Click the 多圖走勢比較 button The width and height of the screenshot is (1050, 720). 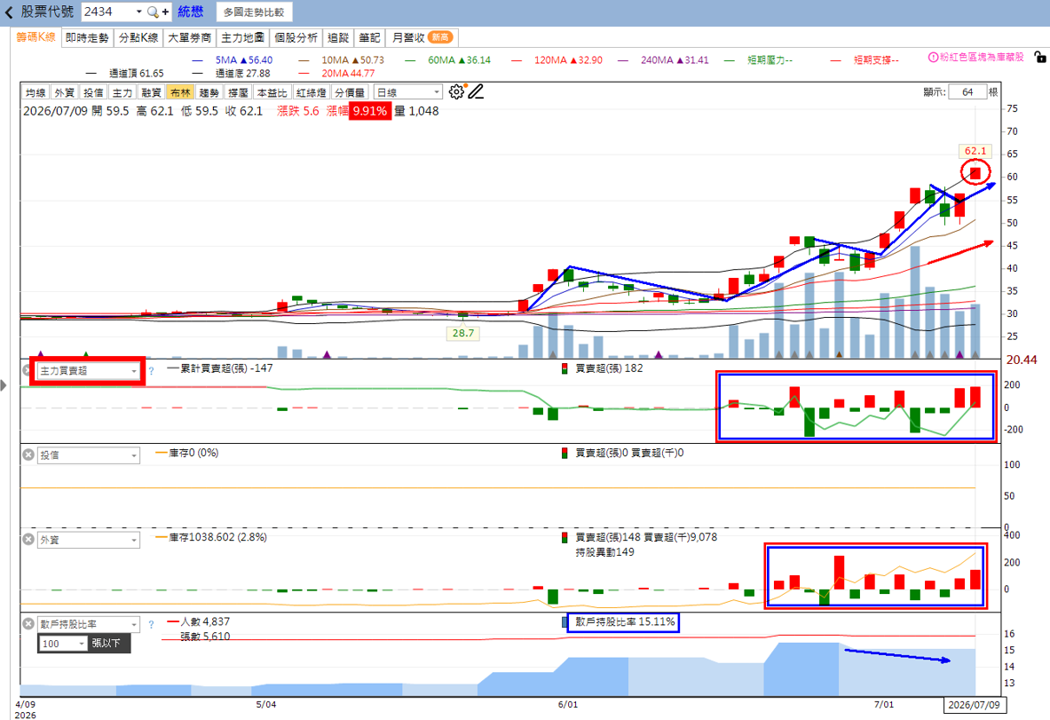coord(254,12)
